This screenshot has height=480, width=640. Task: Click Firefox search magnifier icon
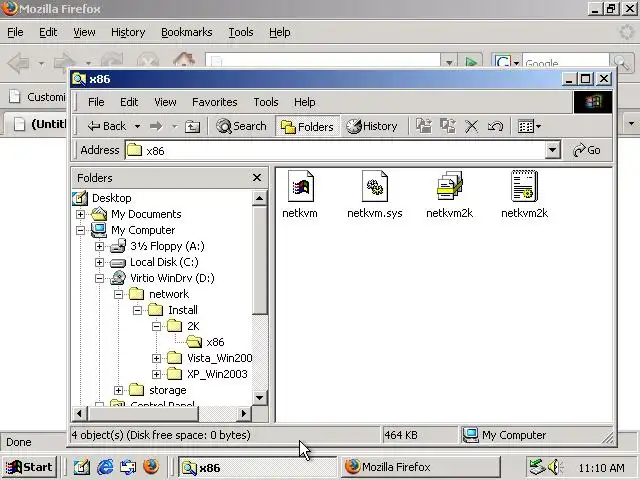point(621,62)
